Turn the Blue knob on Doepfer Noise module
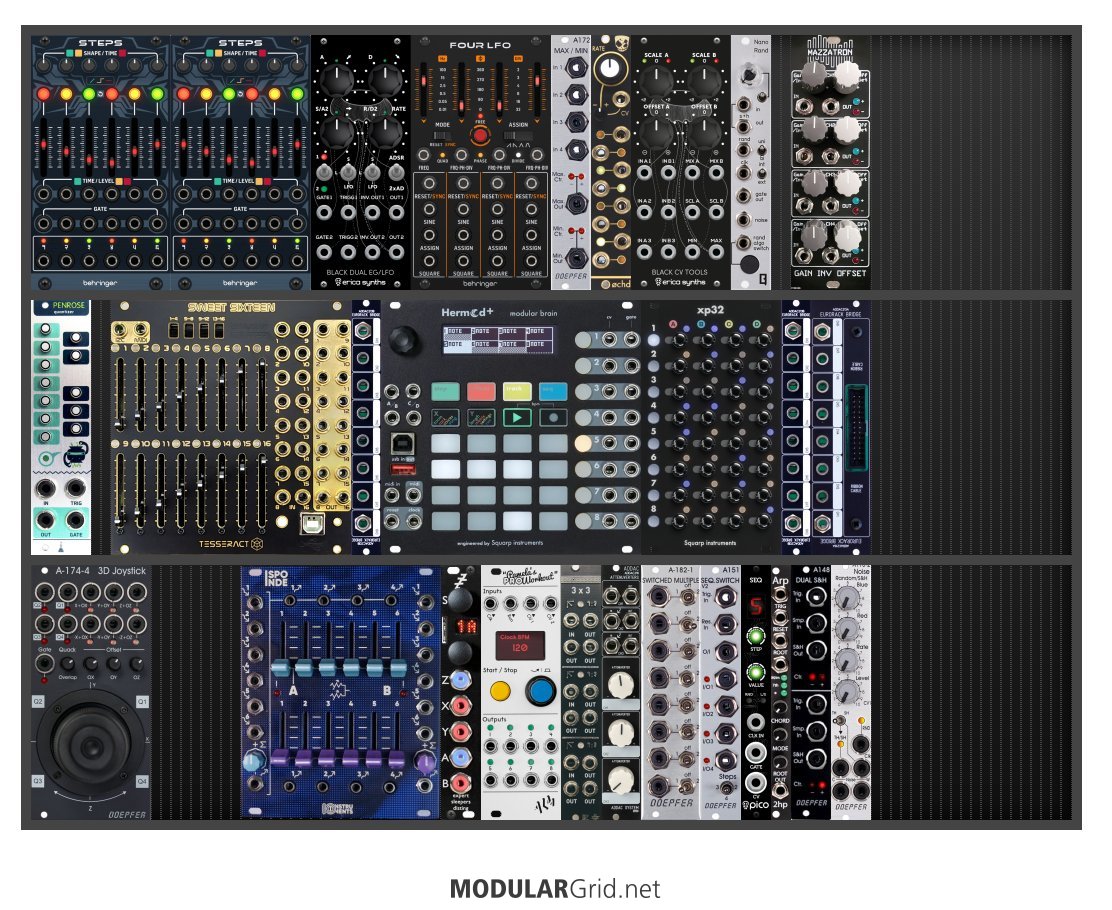The height and width of the screenshot is (910, 1112). point(845,599)
